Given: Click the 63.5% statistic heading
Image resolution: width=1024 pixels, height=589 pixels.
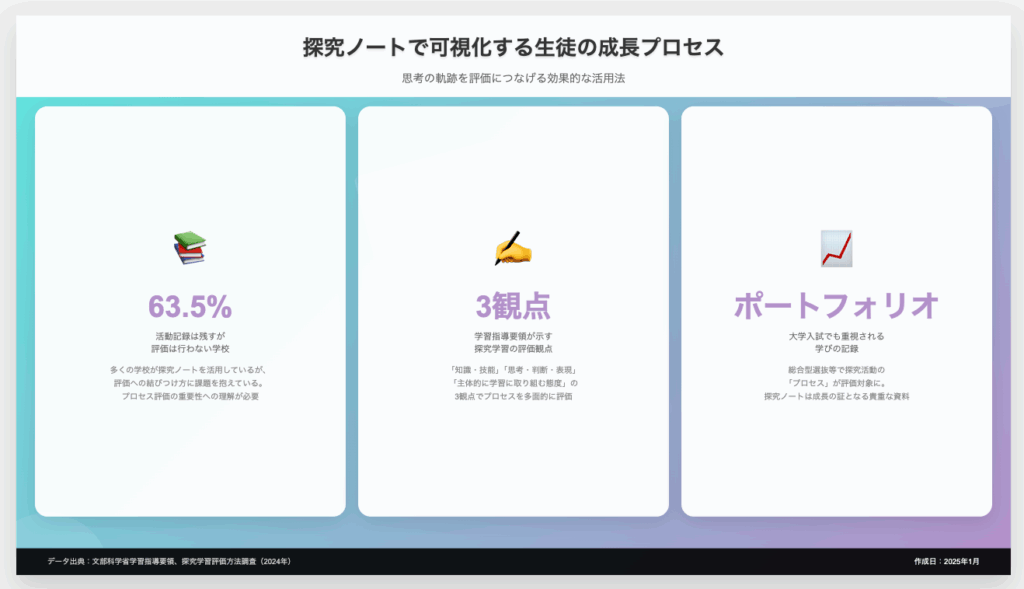Looking at the screenshot, I should tap(190, 306).
